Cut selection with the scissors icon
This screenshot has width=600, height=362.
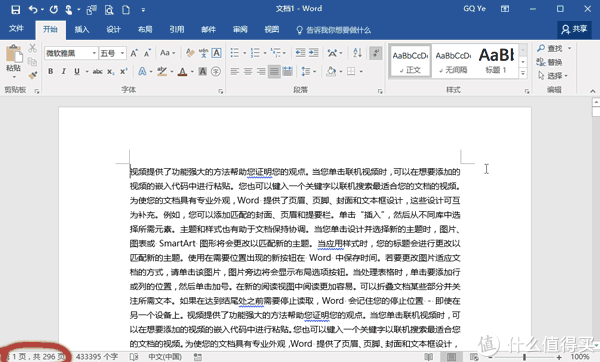[x=33, y=48]
